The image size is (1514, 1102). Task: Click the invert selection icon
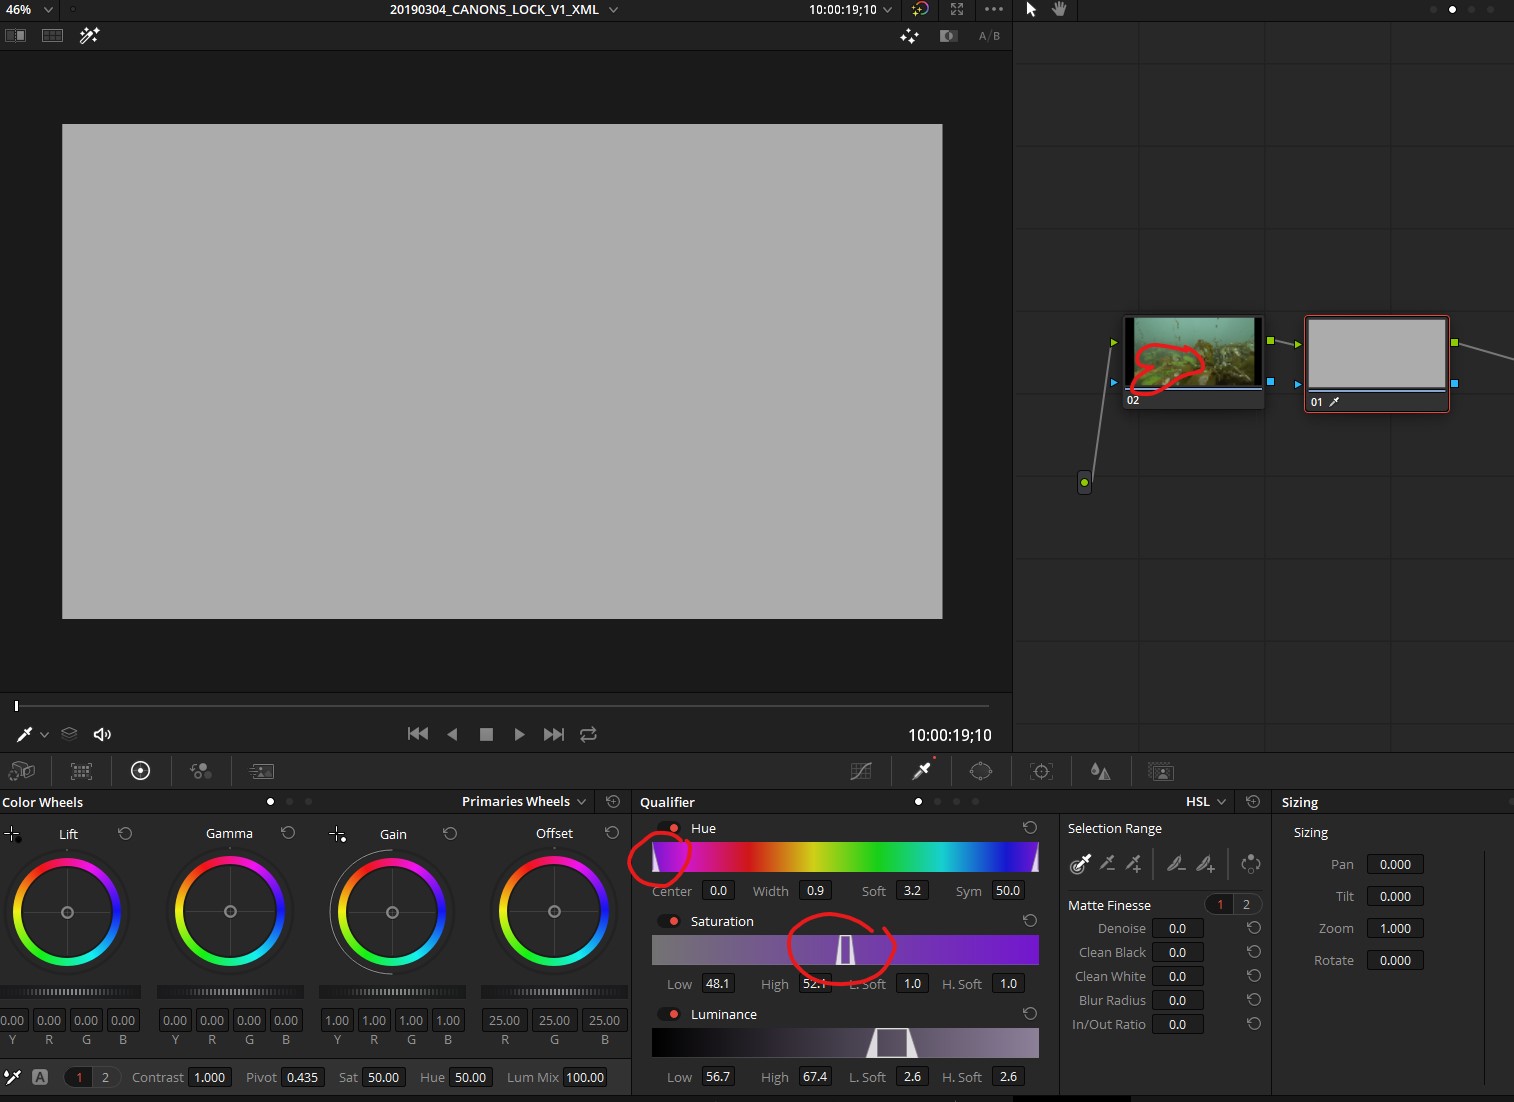click(x=1250, y=864)
